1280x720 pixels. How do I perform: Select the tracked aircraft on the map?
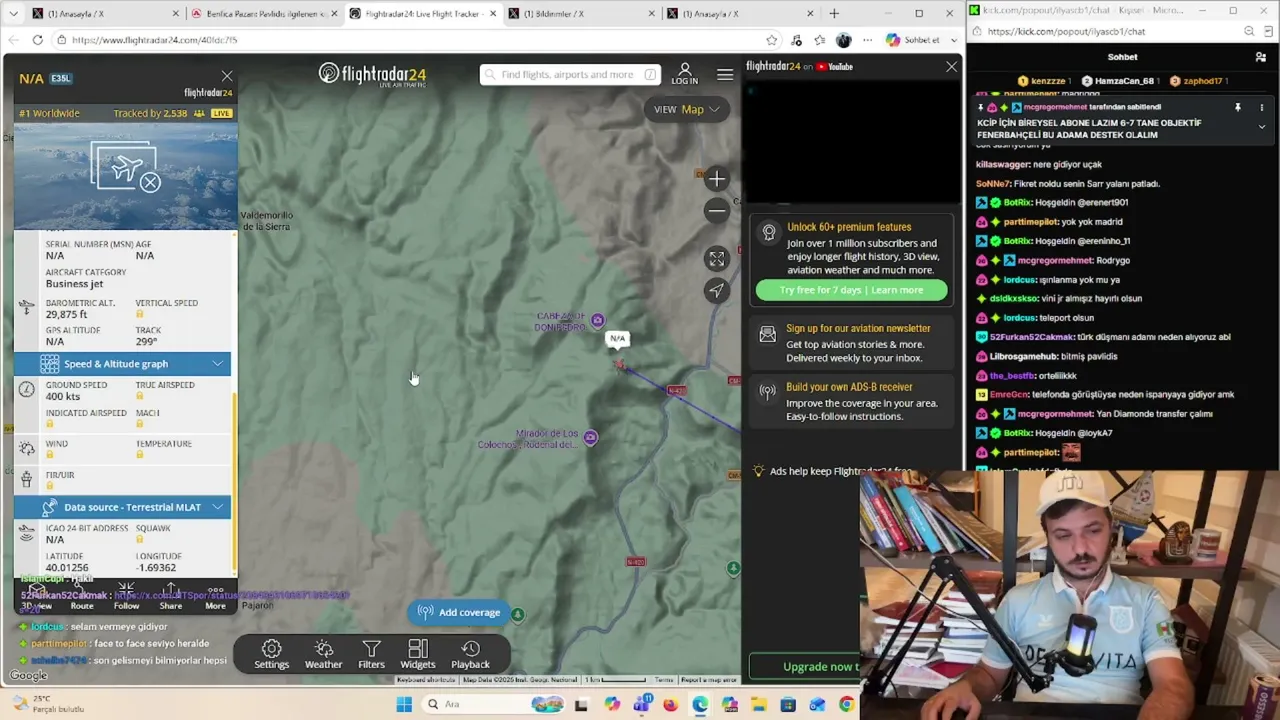pos(619,365)
